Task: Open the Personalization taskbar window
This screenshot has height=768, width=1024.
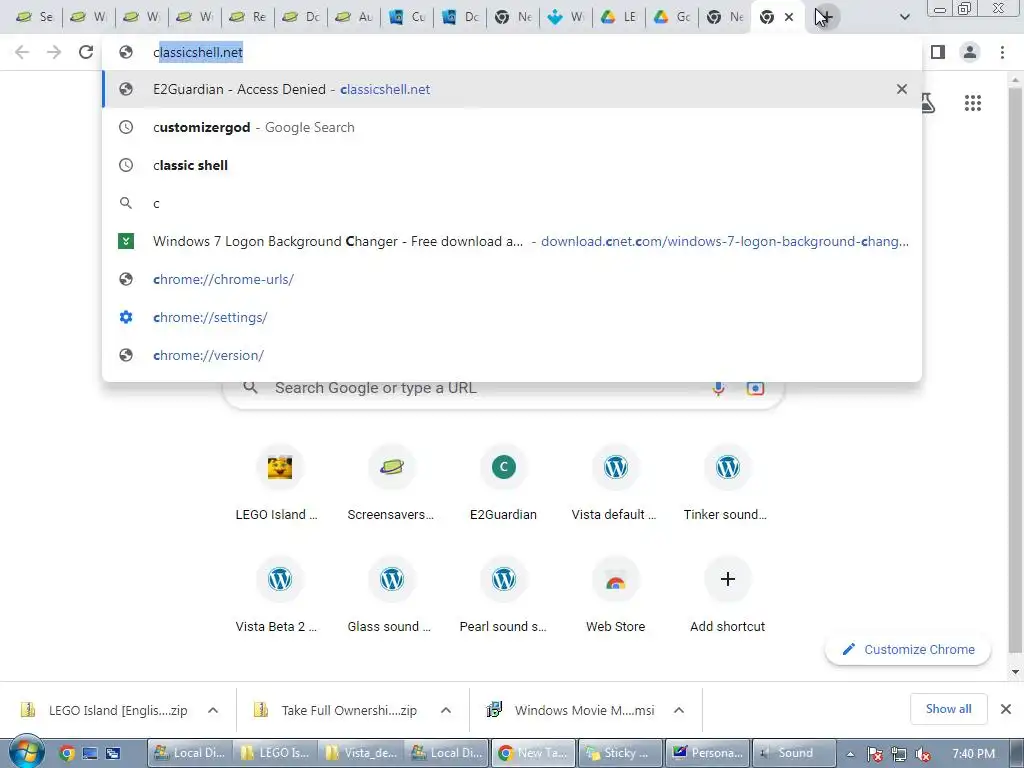Action: click(x=708, y=753)
